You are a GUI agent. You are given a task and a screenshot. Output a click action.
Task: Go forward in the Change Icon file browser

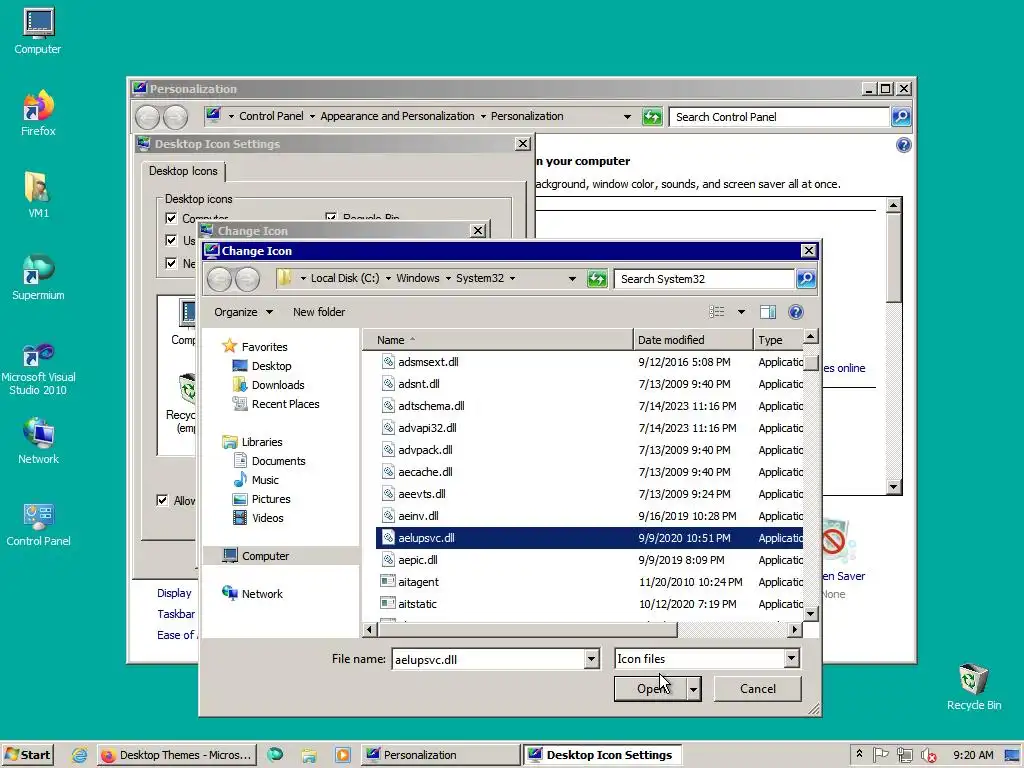[x=247, y=280]
